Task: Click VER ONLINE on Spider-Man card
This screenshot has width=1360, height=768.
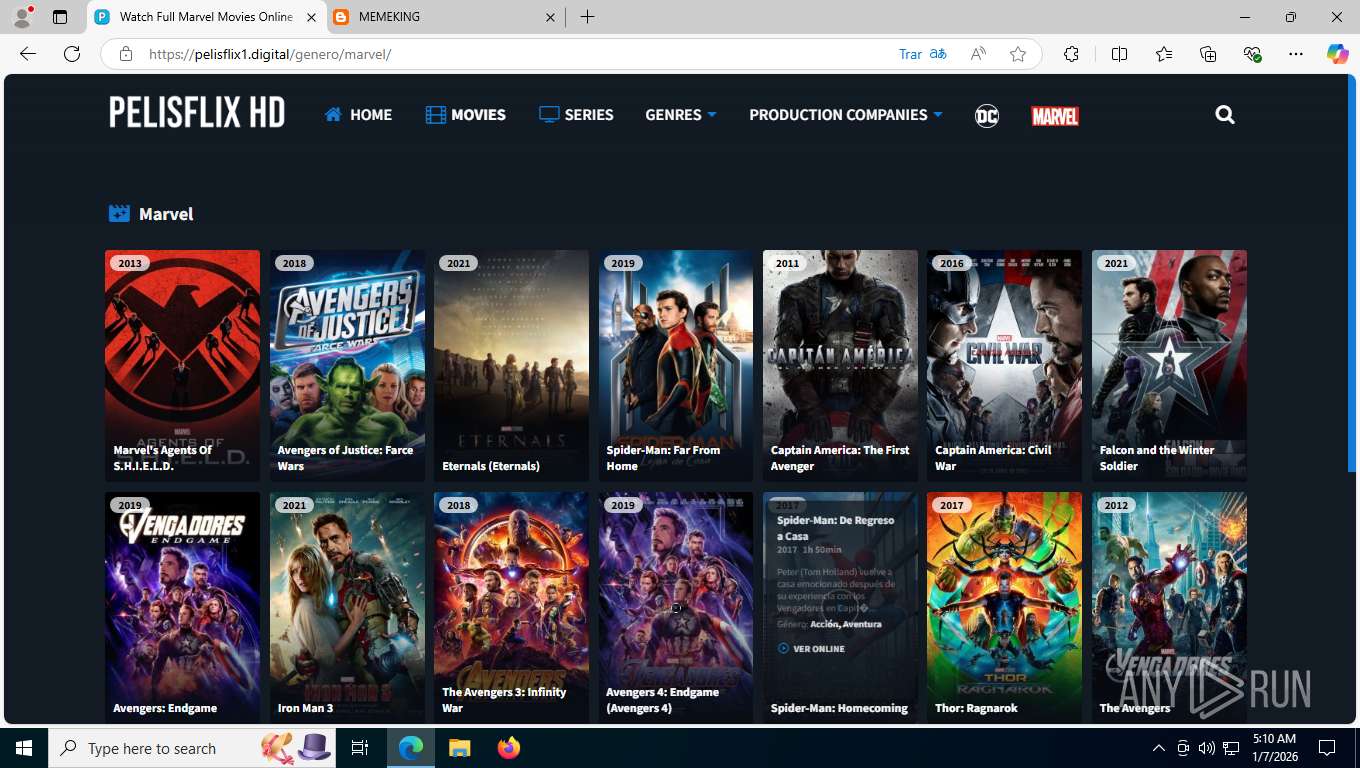Action: pyautogui.click(x=811, y=648)
